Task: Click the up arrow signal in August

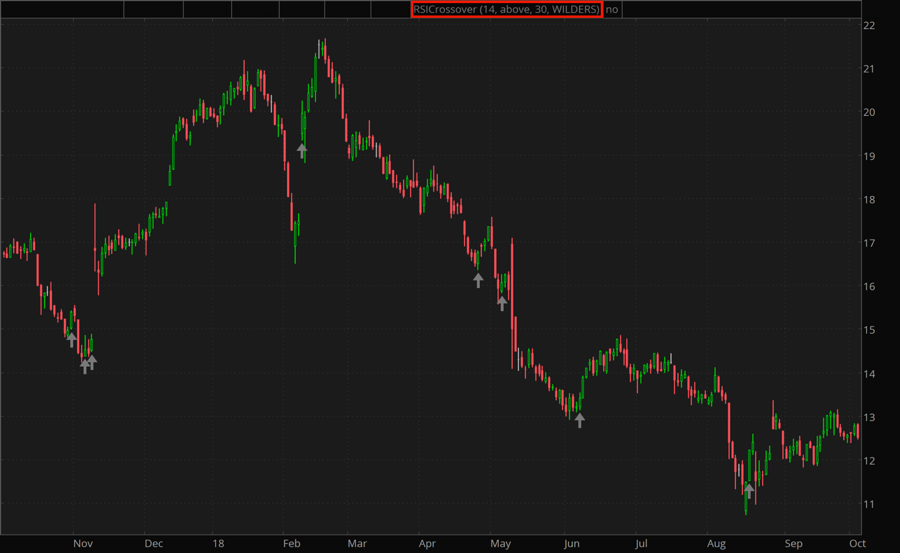Action: click(x=748, y=490)
